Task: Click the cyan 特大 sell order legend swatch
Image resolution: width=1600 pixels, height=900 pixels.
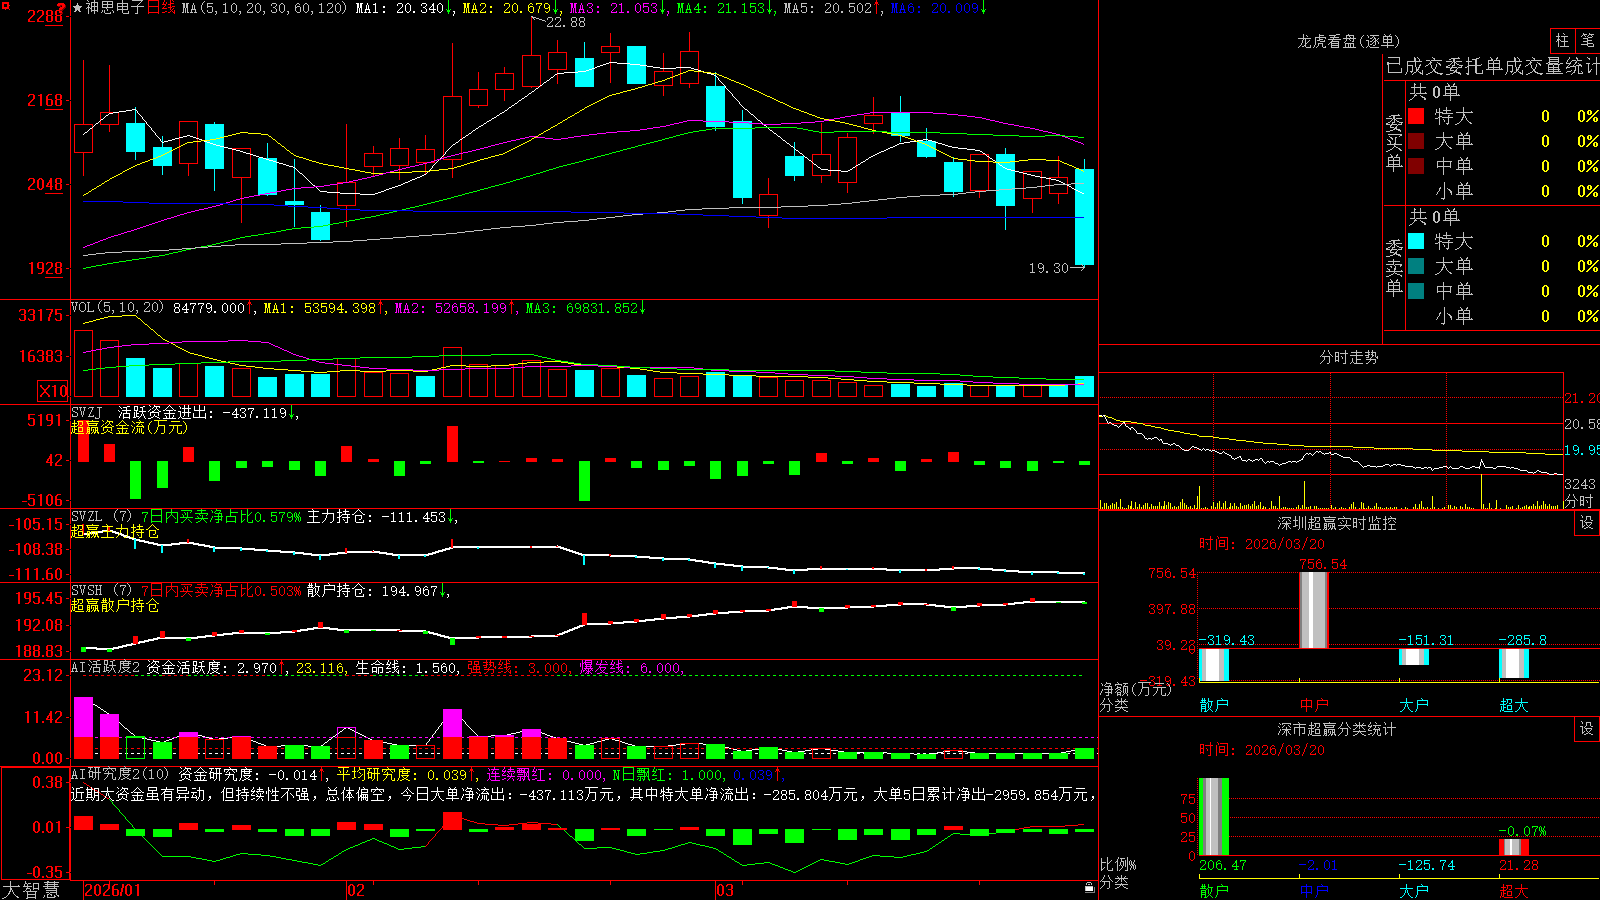Action: pyautogui.click(x=1416, y=241)
